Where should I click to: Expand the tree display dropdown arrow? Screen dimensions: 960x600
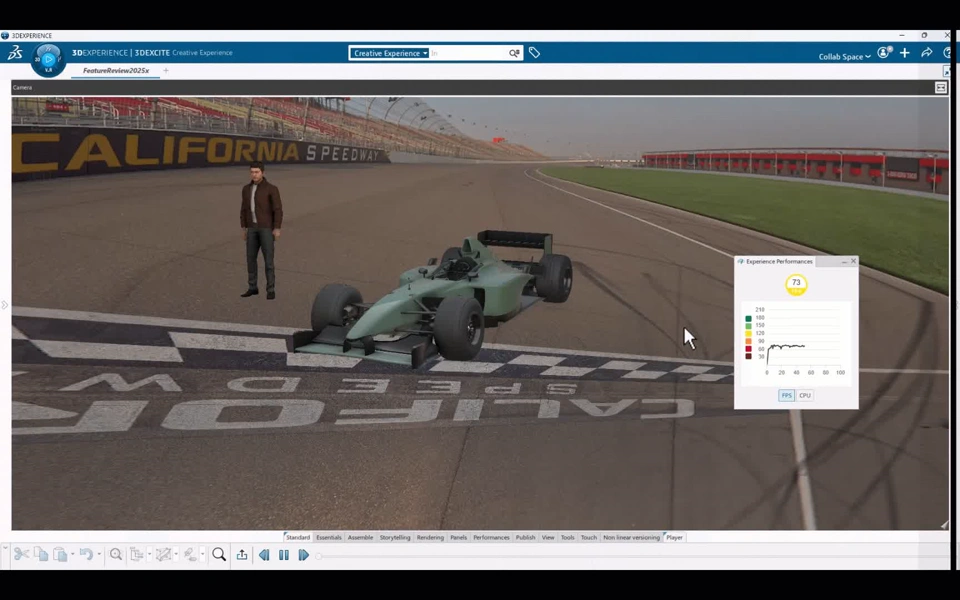tap(149, 555)
